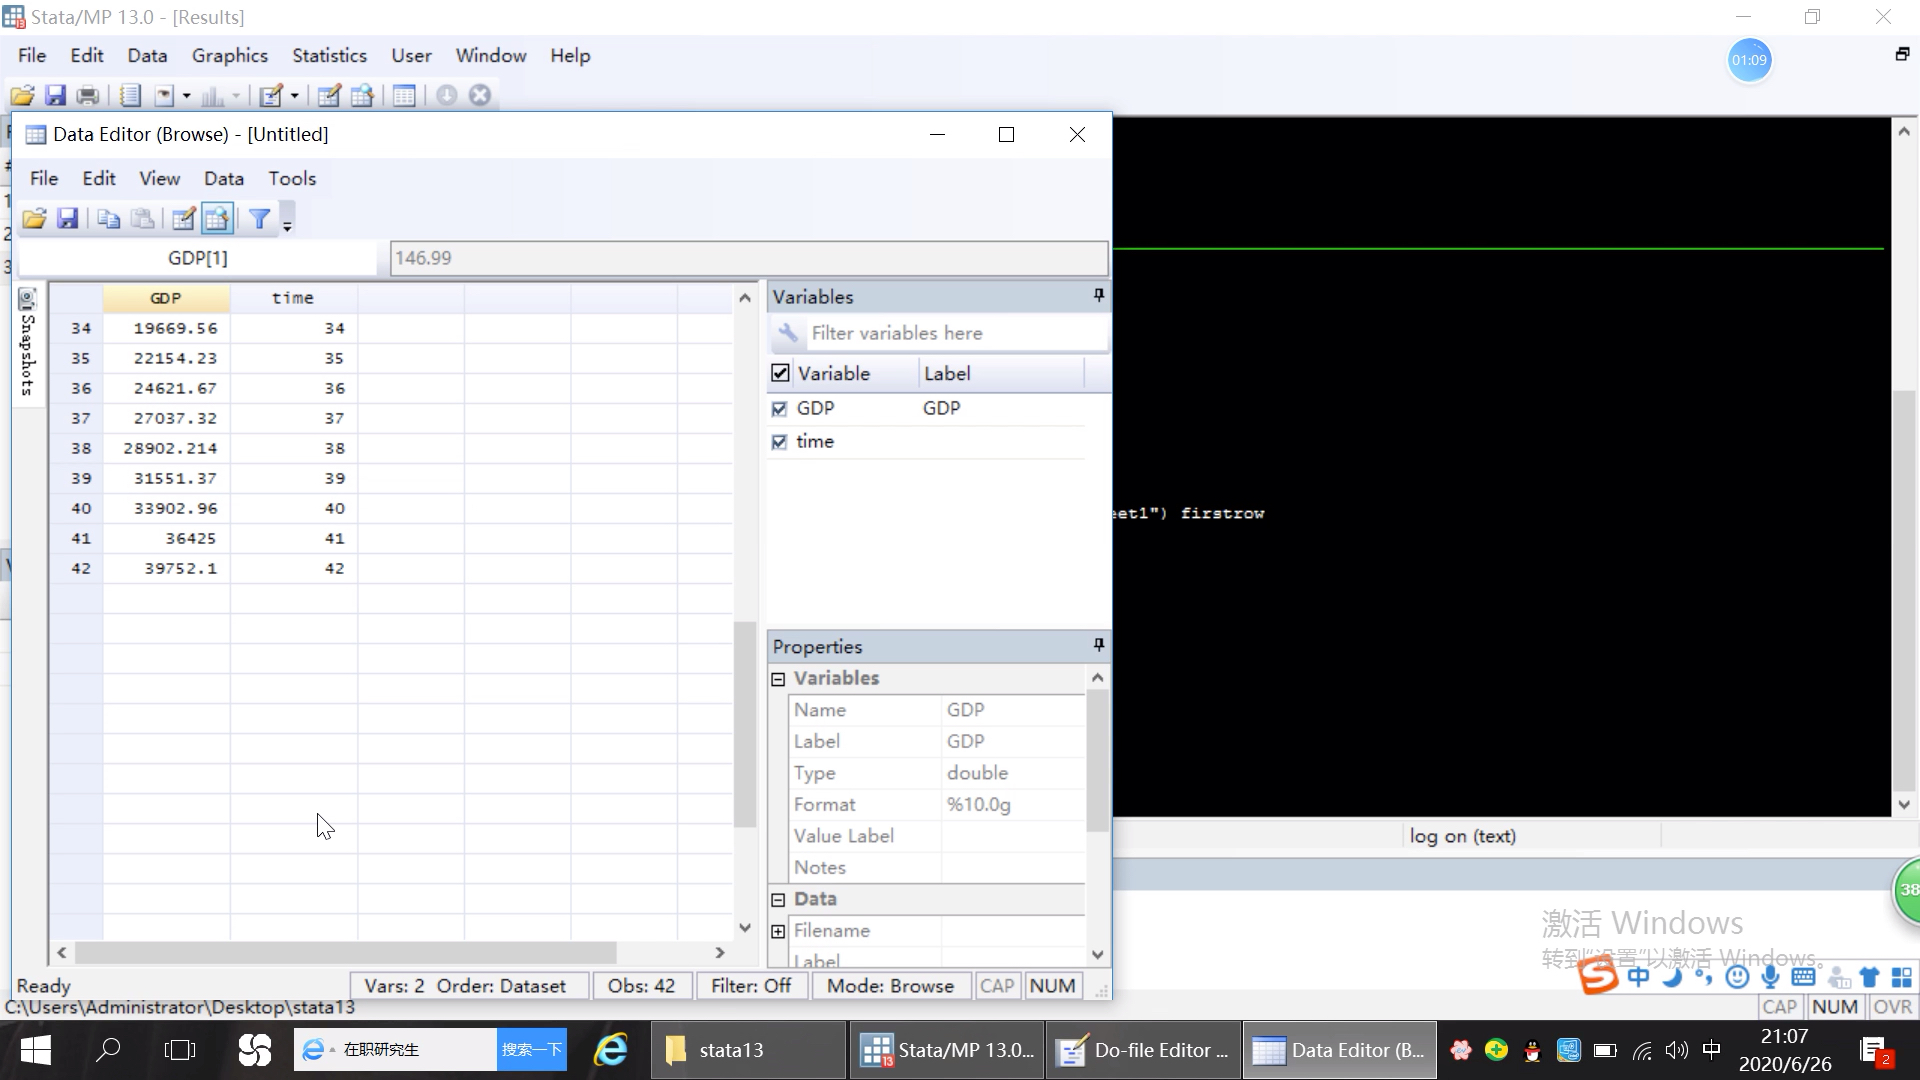The height and width of the screenshot is (1080, 1920).
Task: Pin the Variables panel with pushpin icon
Action: pyautogui.click(x=1098, y=295)
